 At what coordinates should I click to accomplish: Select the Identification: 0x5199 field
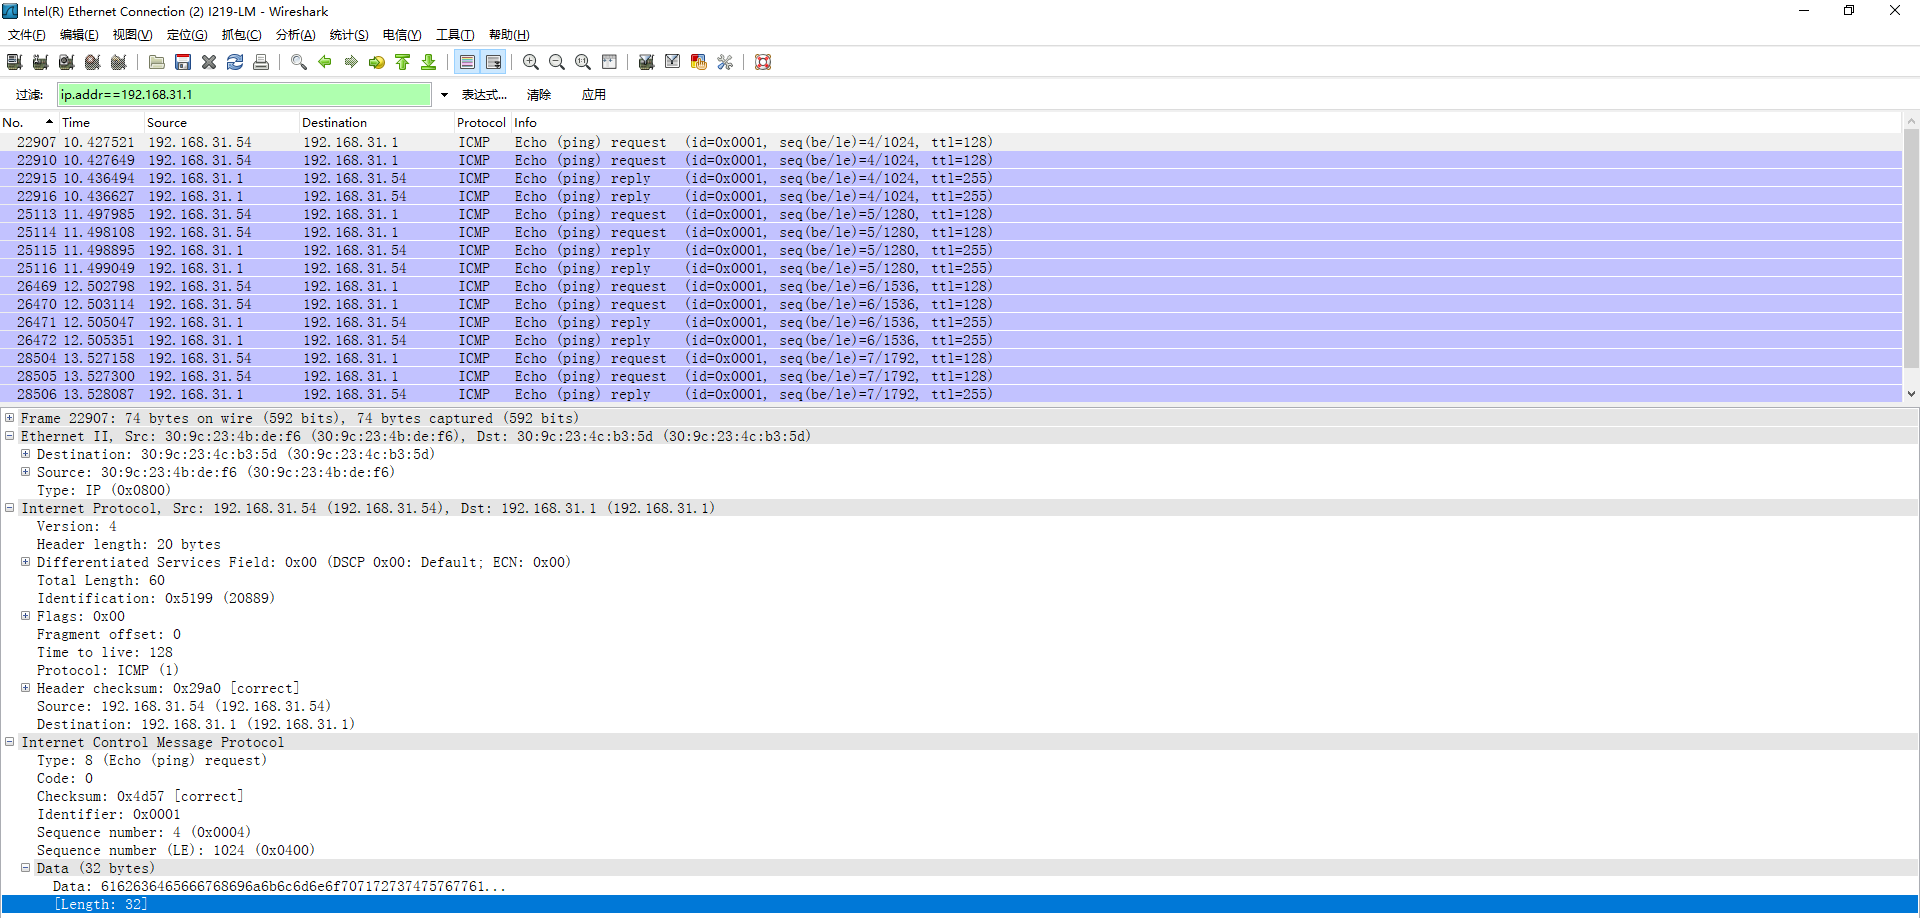[156, 598]
